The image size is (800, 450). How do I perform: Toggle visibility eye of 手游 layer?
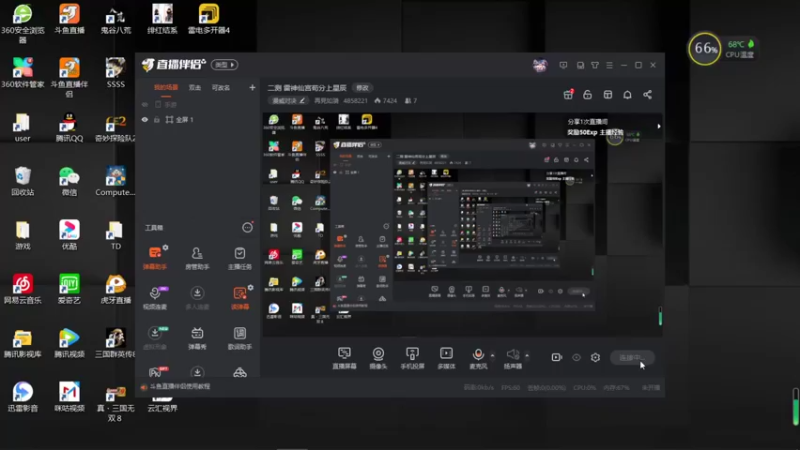[x=145, y=105]
